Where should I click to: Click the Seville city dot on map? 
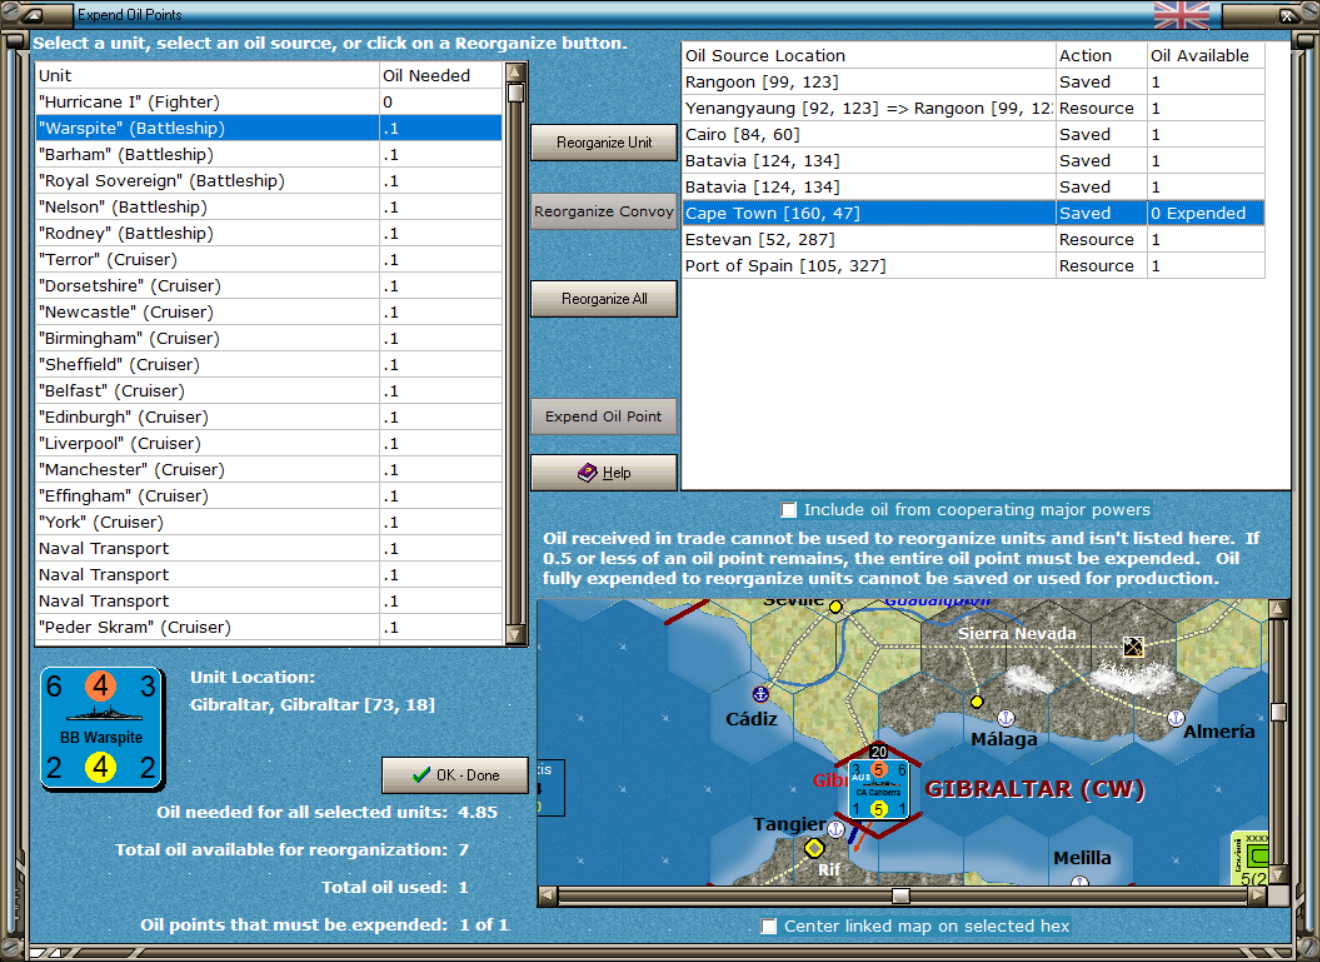[836, 606]
